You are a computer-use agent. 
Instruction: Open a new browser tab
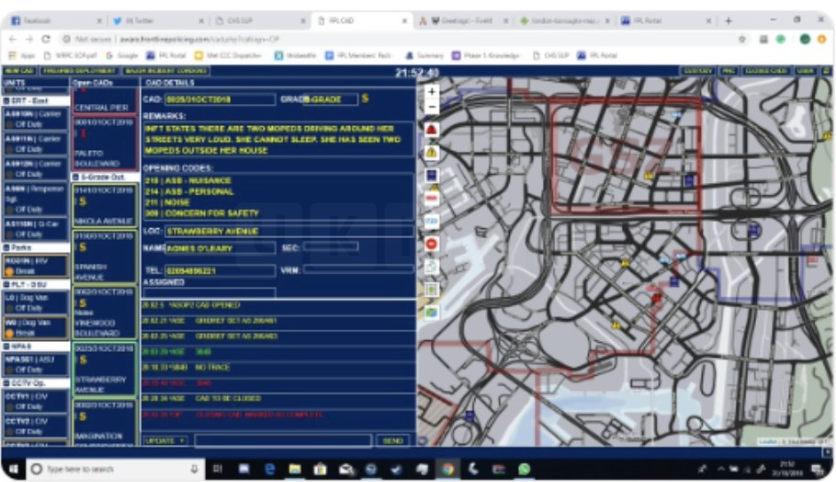pyautogui.click(x=728, y=21)
